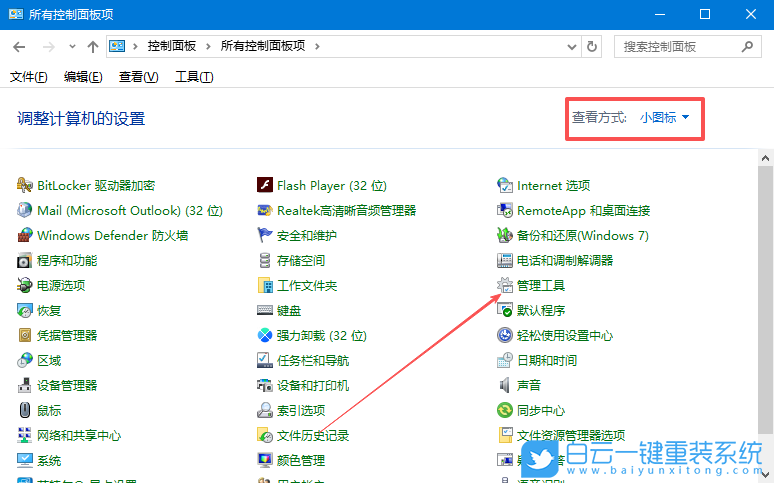Click the 恢复 icon
The image size is (774, 483).
tap(25, 310)
